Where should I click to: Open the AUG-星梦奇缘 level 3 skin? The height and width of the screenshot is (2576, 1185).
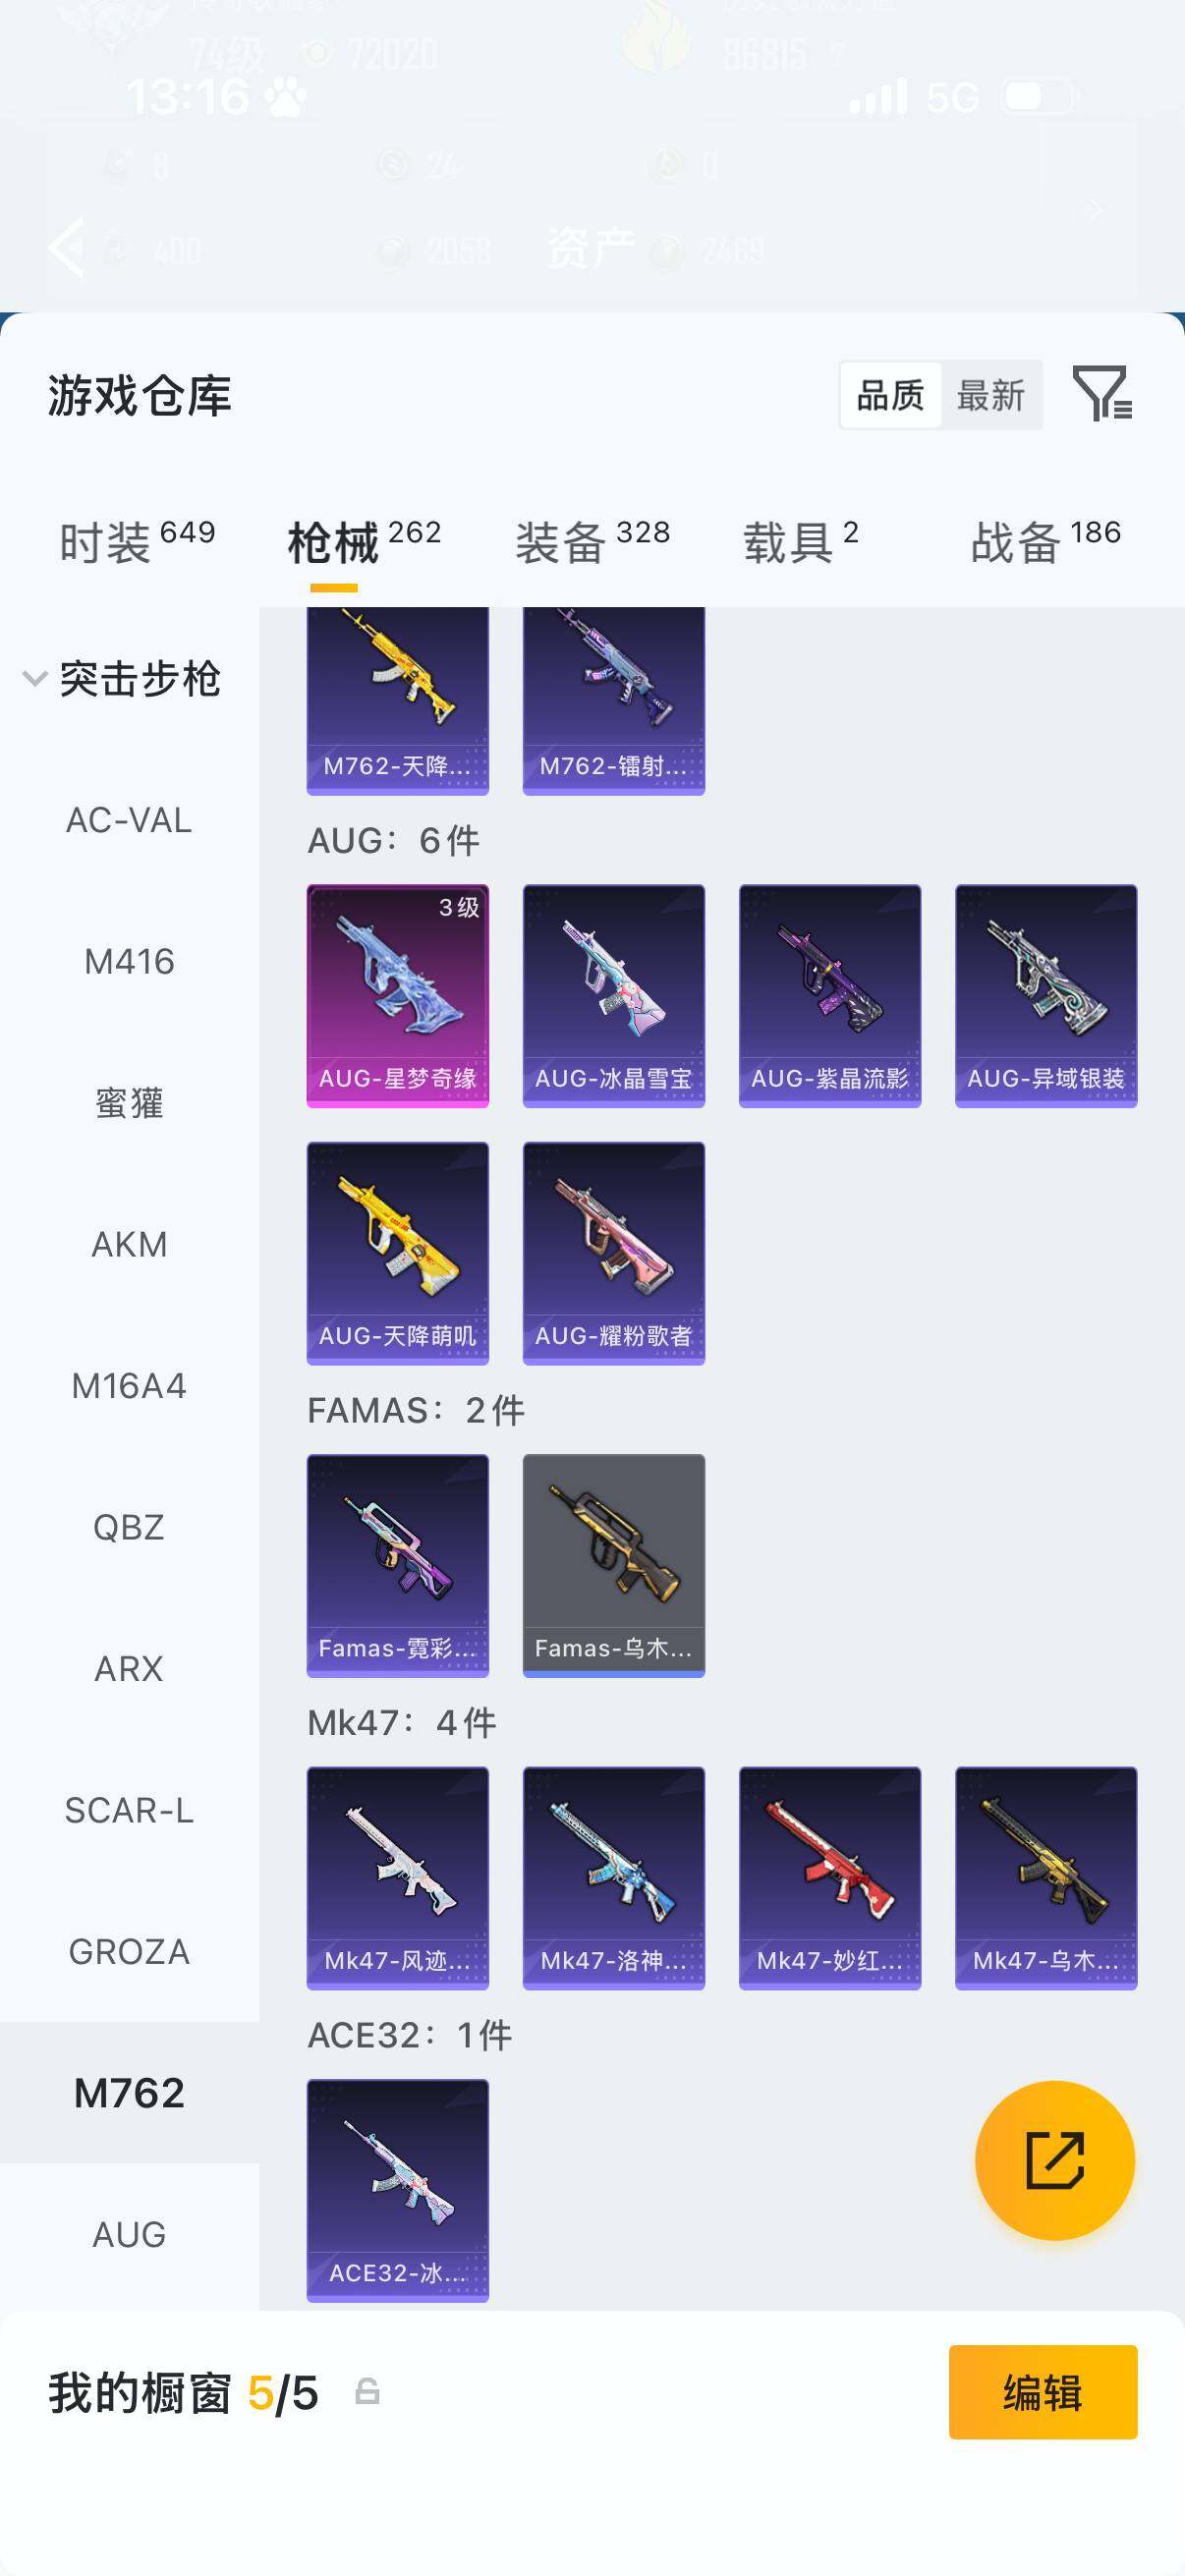(397, 995)
